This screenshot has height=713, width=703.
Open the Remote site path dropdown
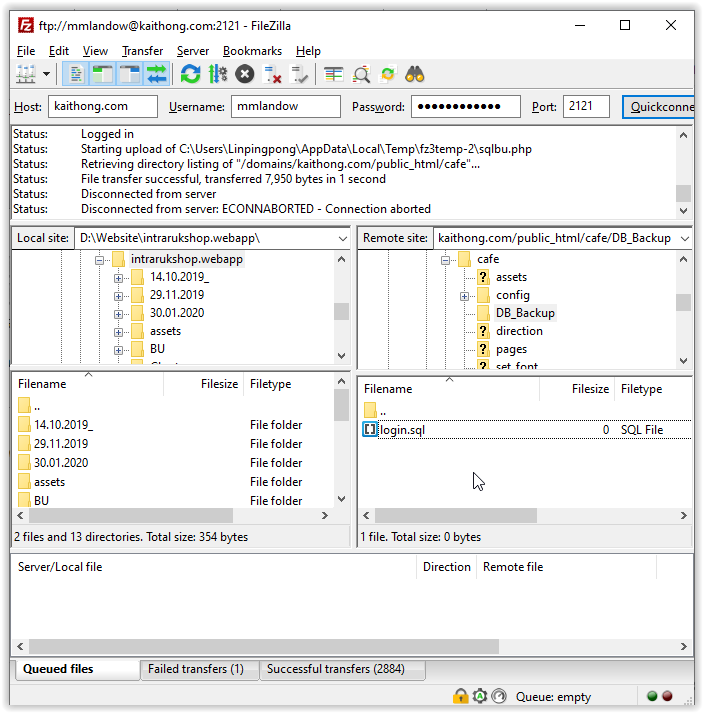pos(685,238)
